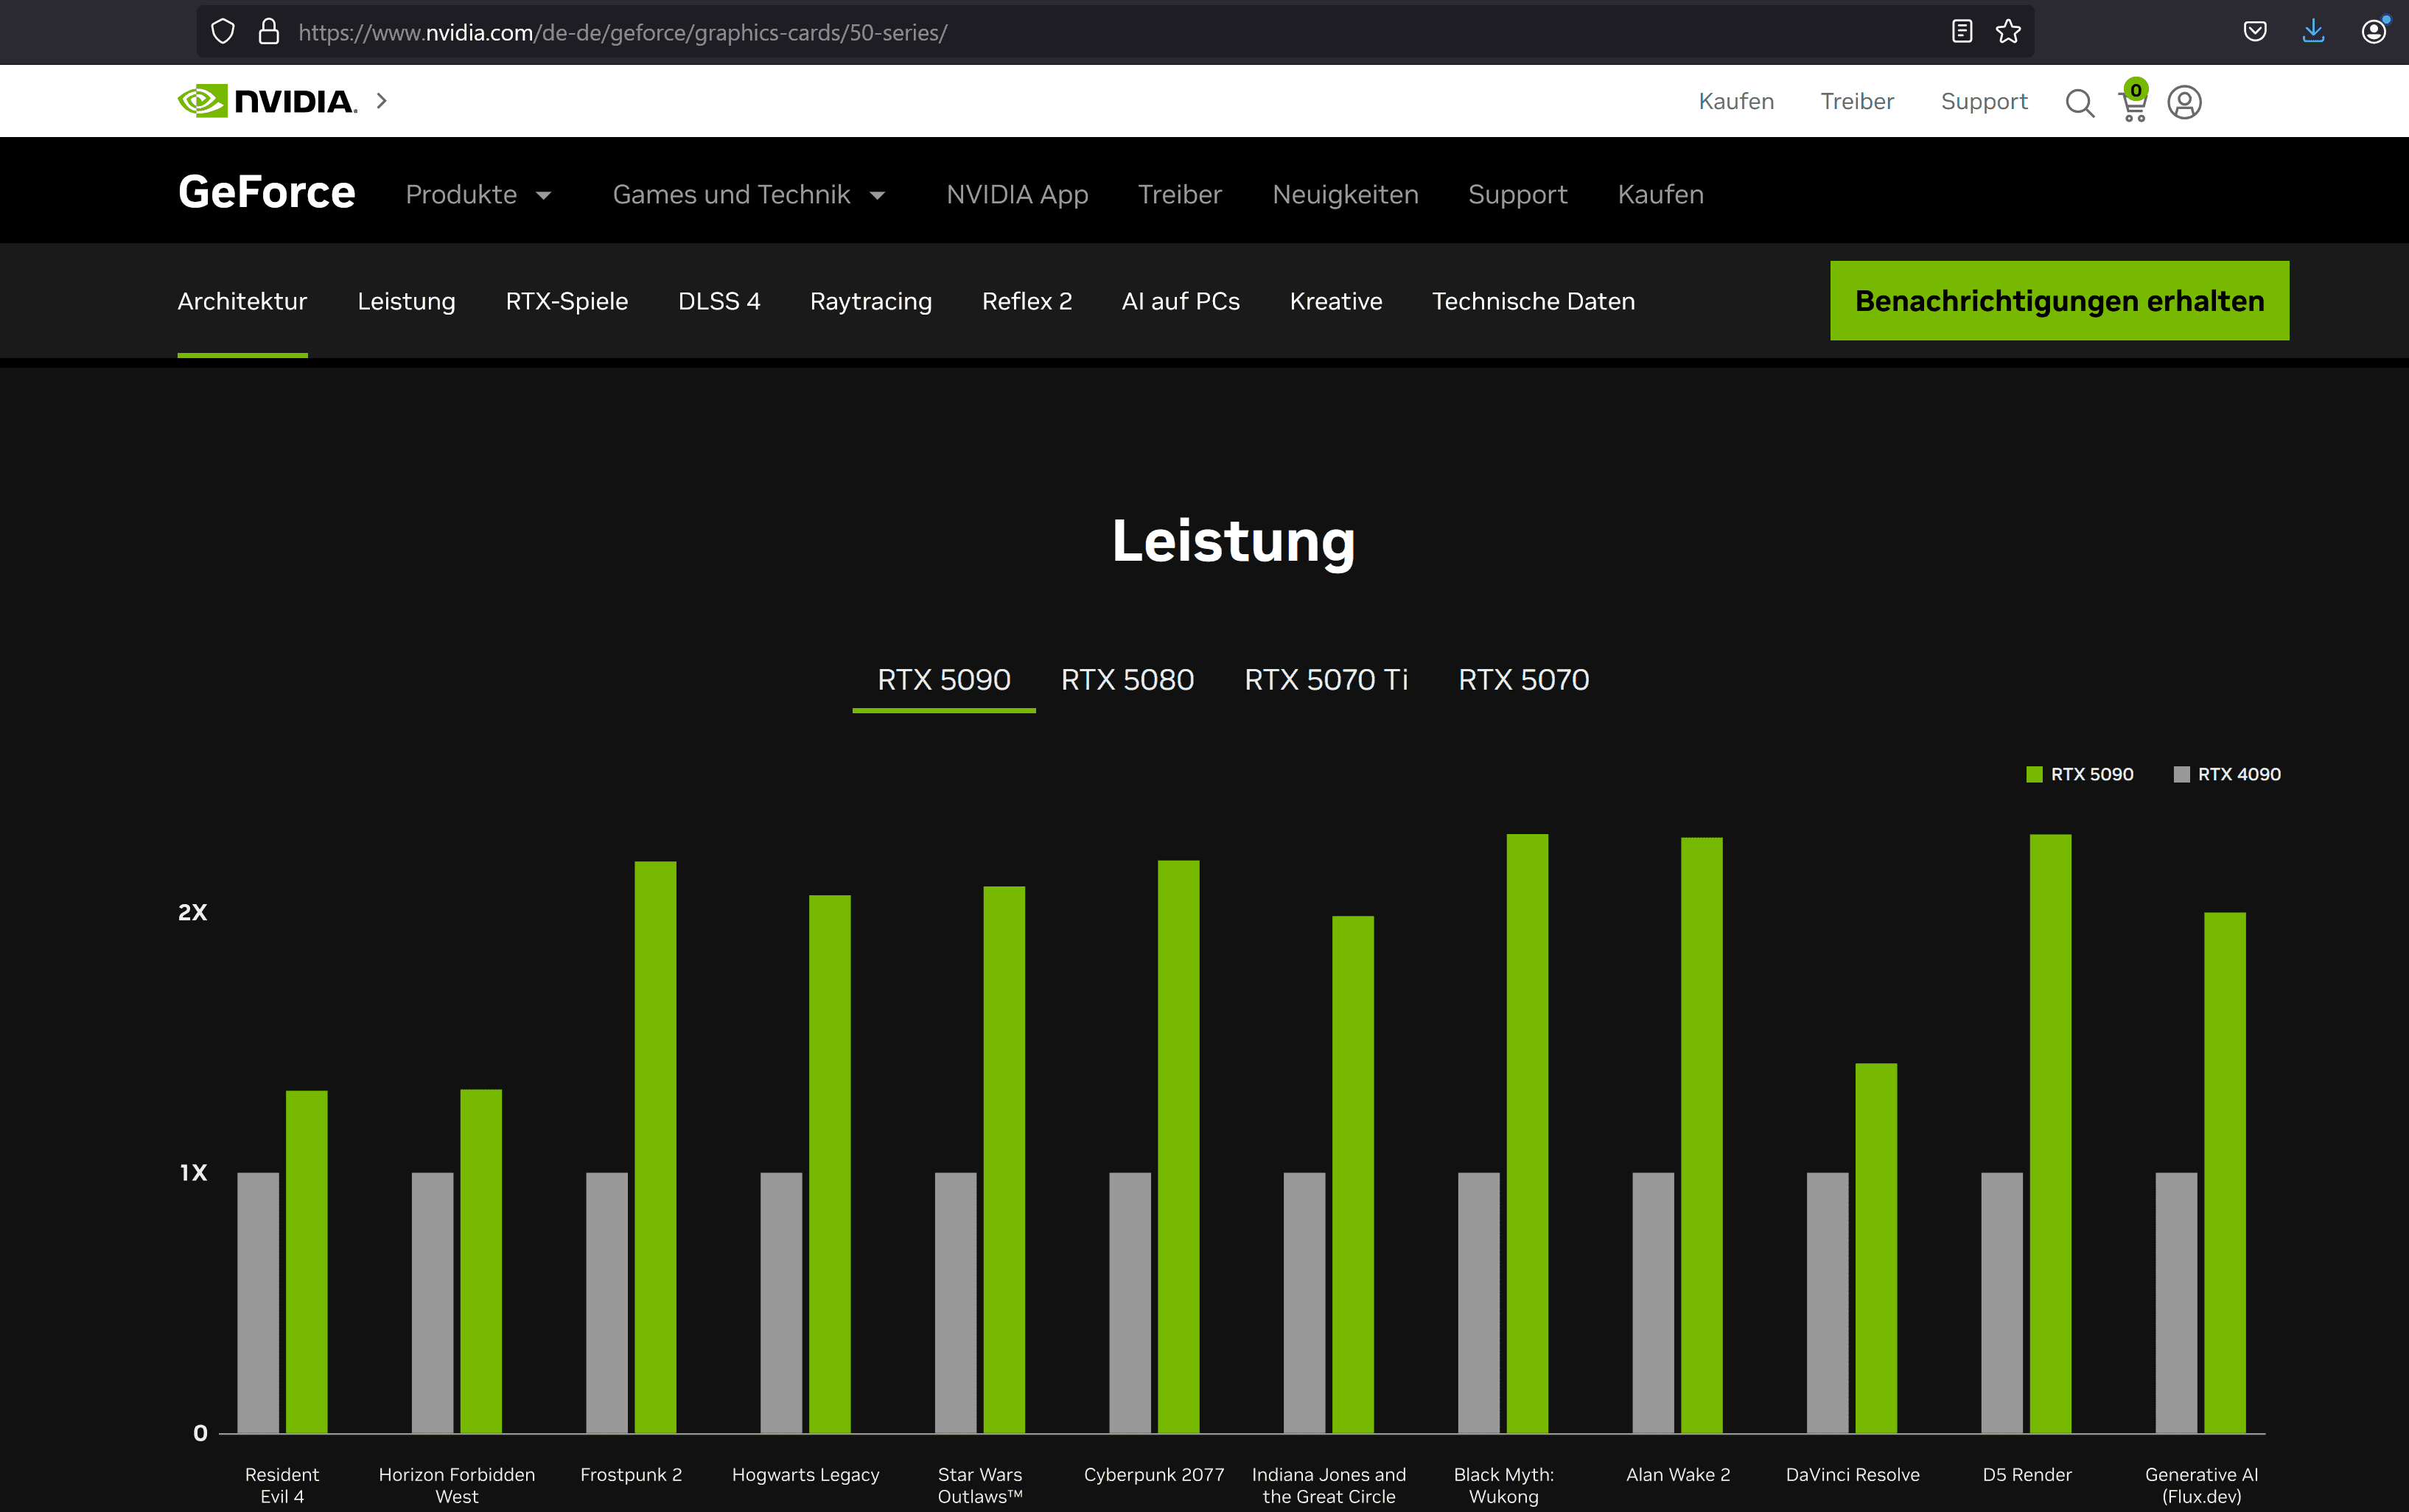Click the green Black Myth: Wukong bar
Image resolution: width=2409 pixels, height=1512 pixels.
[x=1527, y=1133]
